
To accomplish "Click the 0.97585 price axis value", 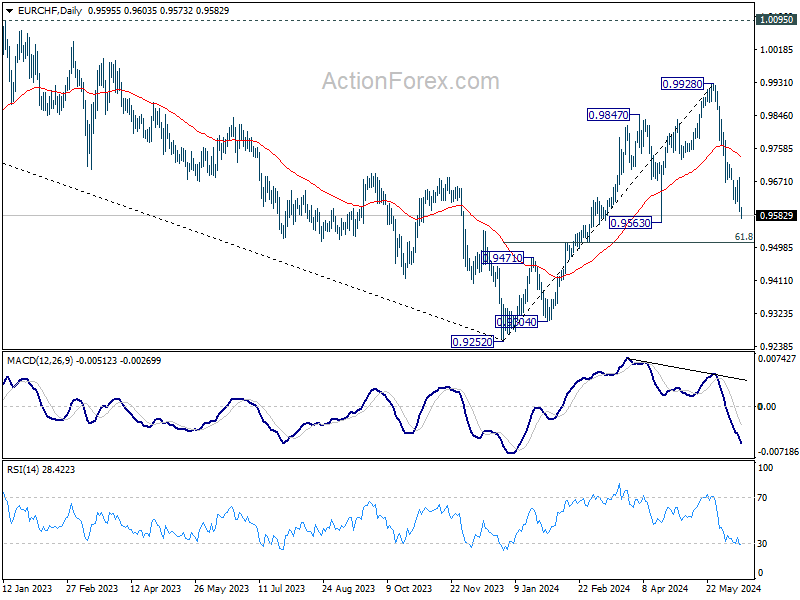I will coord(777,148).
